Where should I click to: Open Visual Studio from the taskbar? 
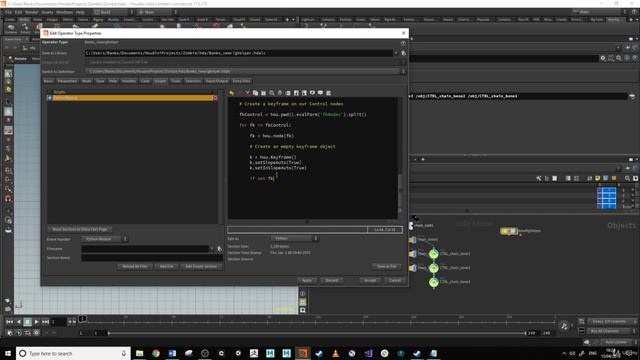[x=368, y=353]
